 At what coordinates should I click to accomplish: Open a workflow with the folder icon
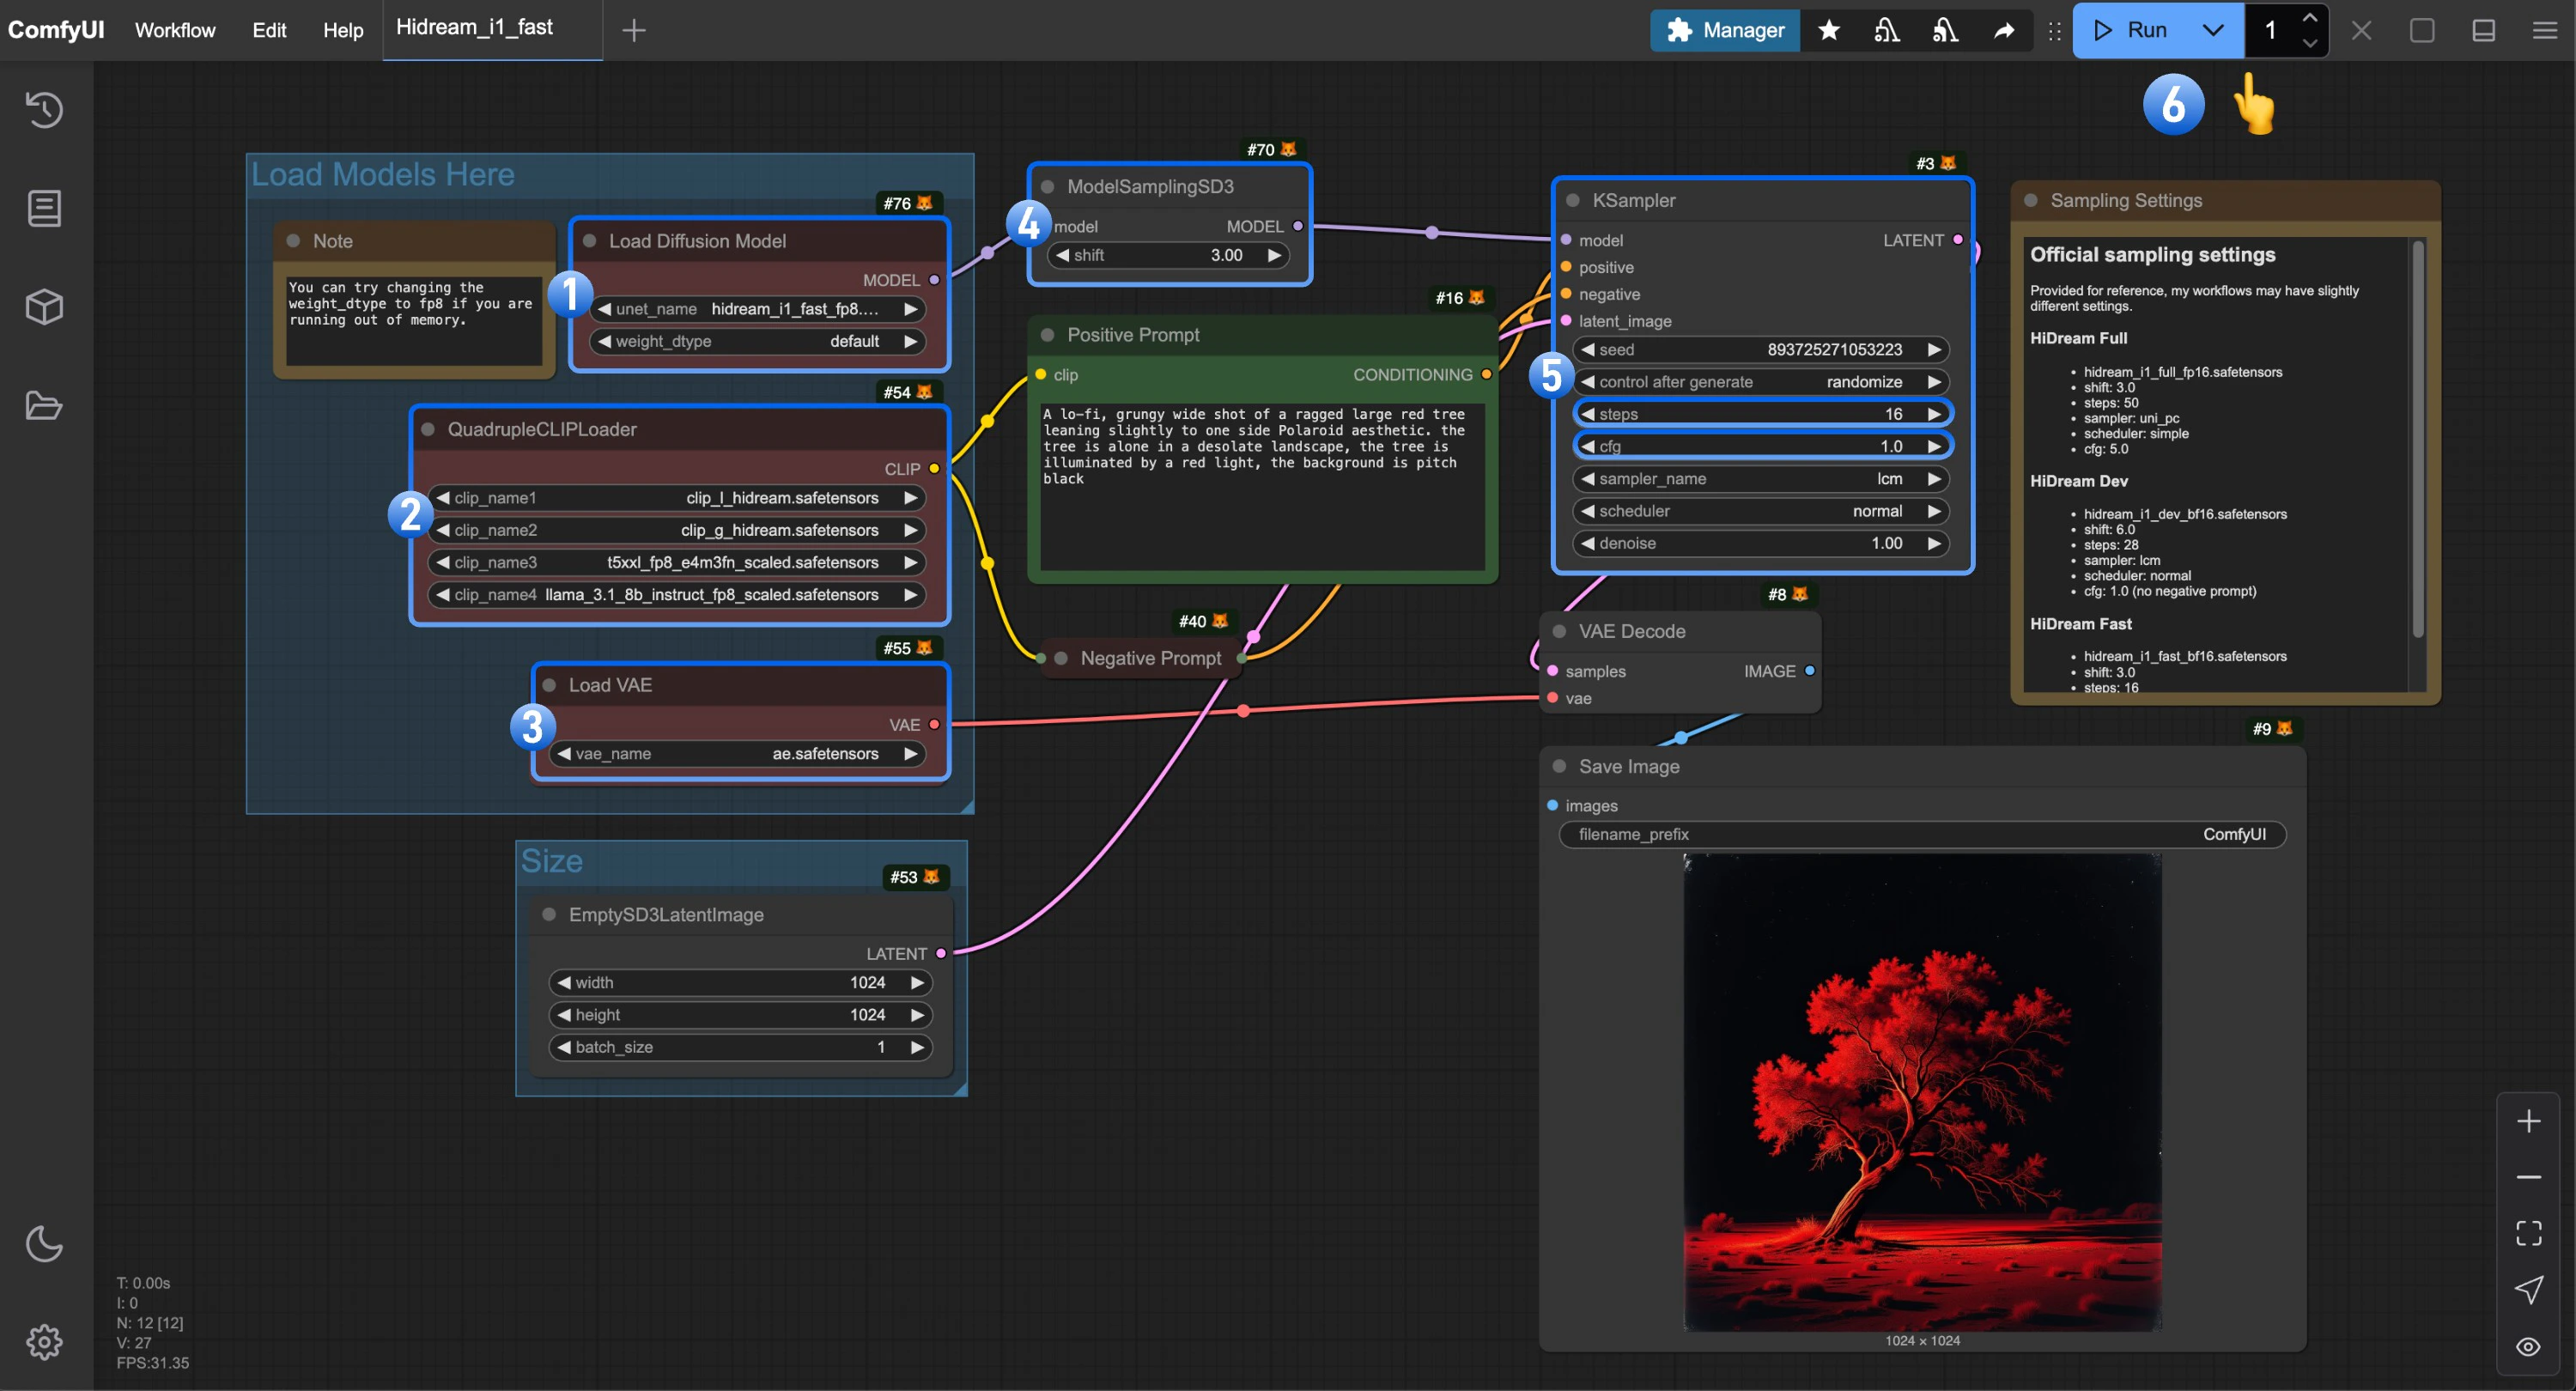44,405
